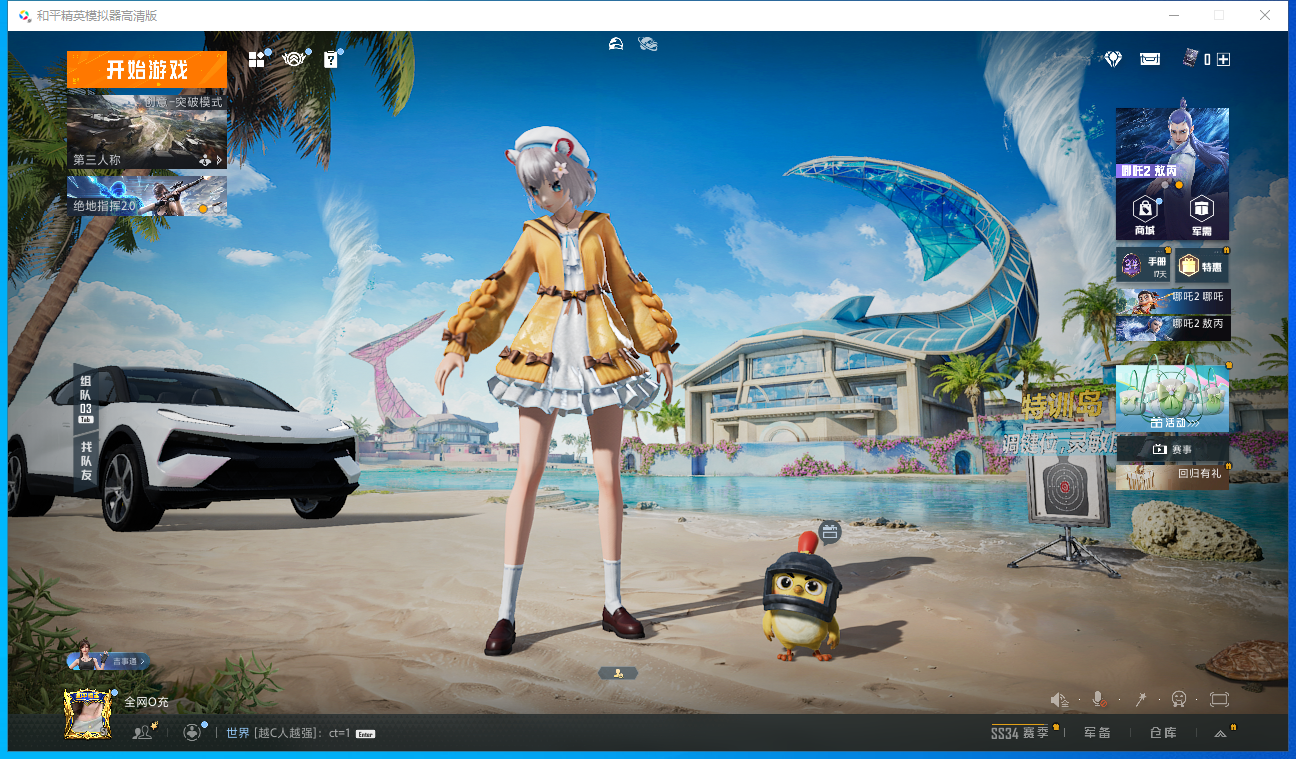Click the plus icon to add currency
Viewport: 1296px width, 759px height.
click(1223, 59)
